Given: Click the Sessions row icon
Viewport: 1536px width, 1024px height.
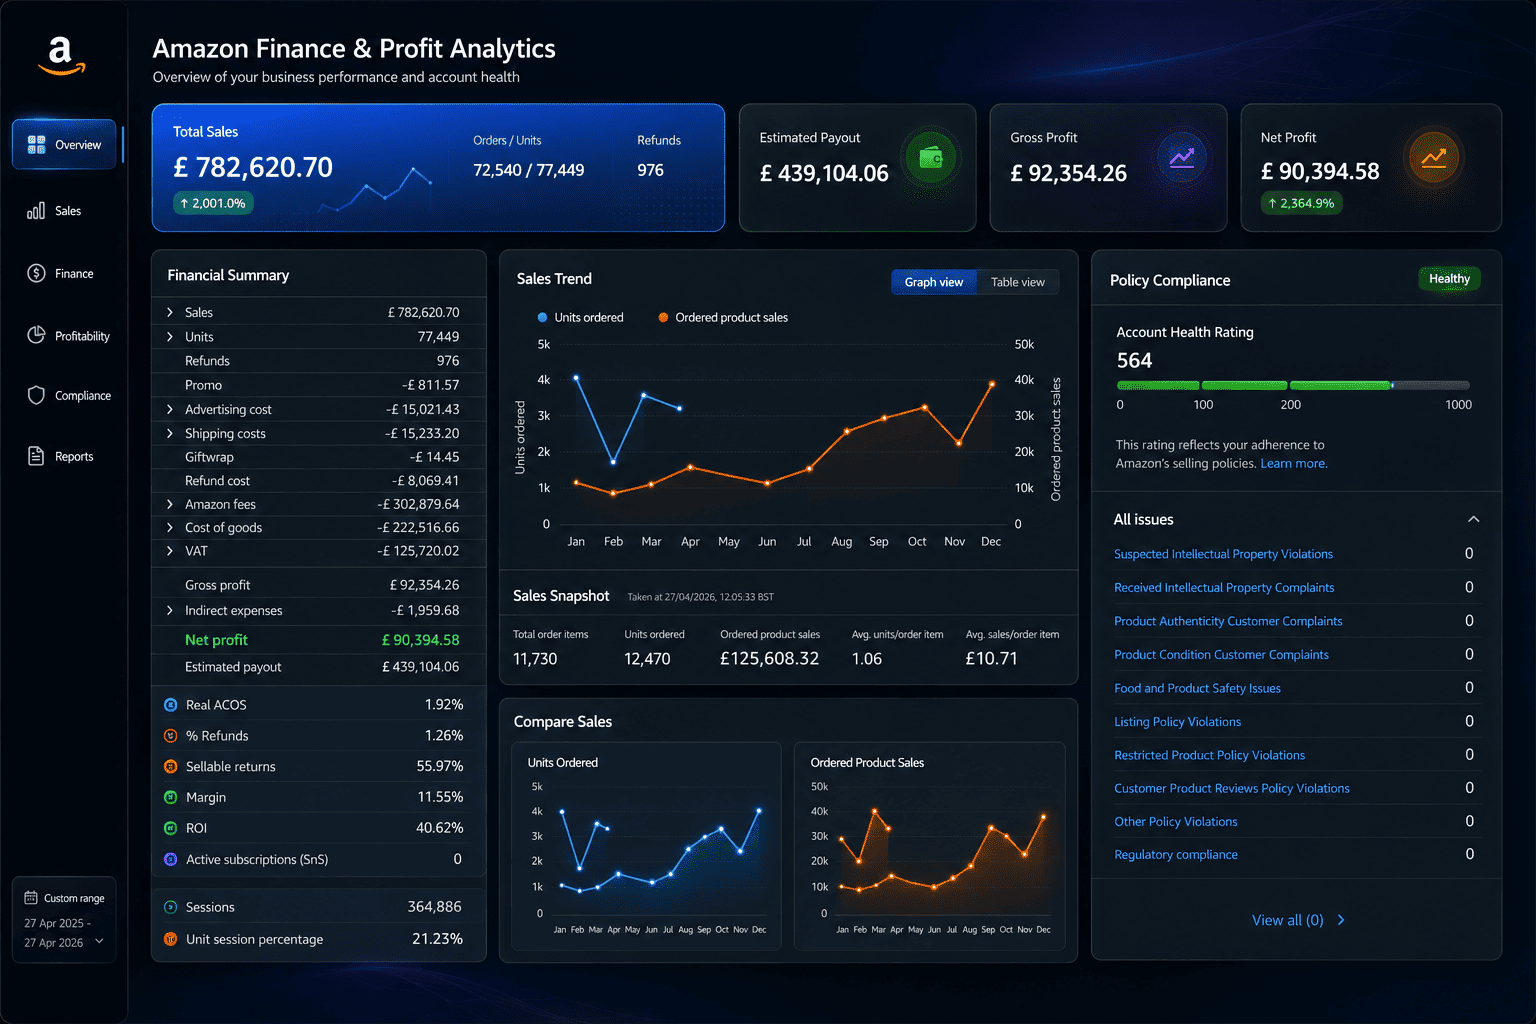Looking at the screenshot, I should pos(170,908).
